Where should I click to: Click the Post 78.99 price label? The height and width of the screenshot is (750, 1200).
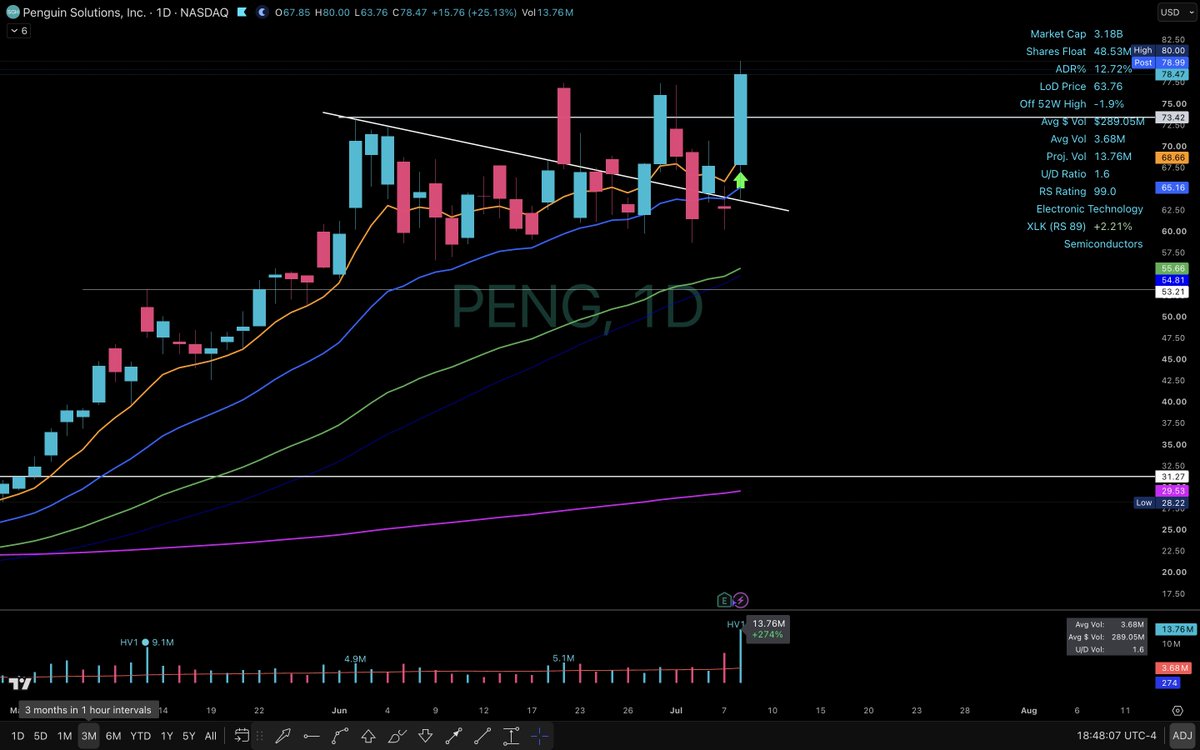(1162, 62)
